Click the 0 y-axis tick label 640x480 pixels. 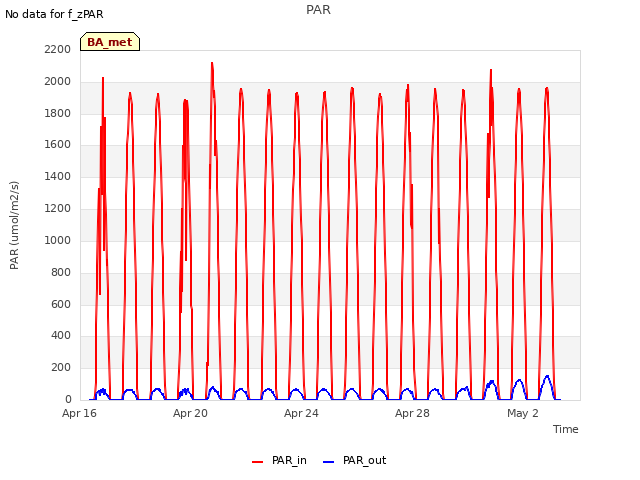[x=68, y=399]
